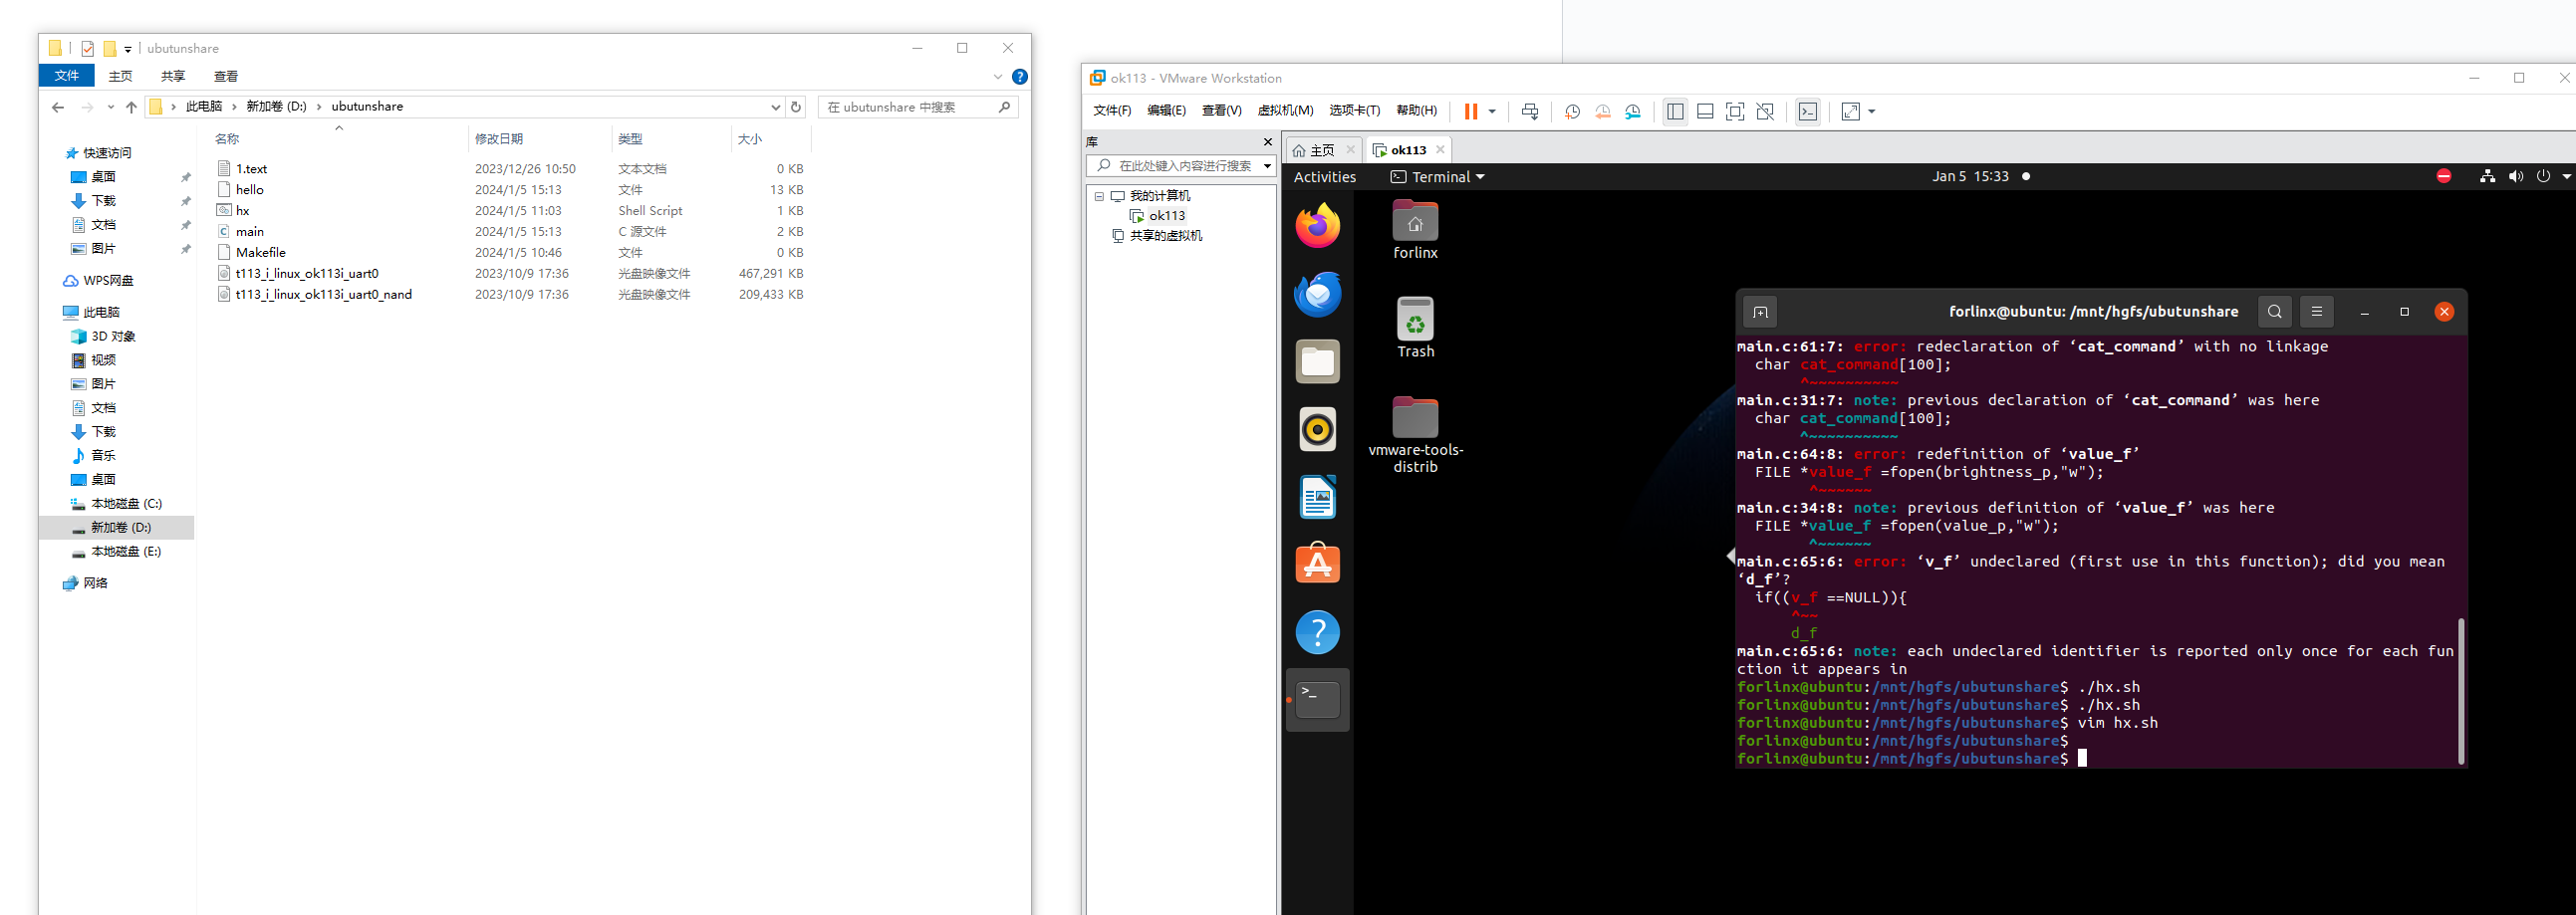The height and width of the screenshot is (915, 2576).
Task: Go back in File Explorer
Action: click(58, 107)
